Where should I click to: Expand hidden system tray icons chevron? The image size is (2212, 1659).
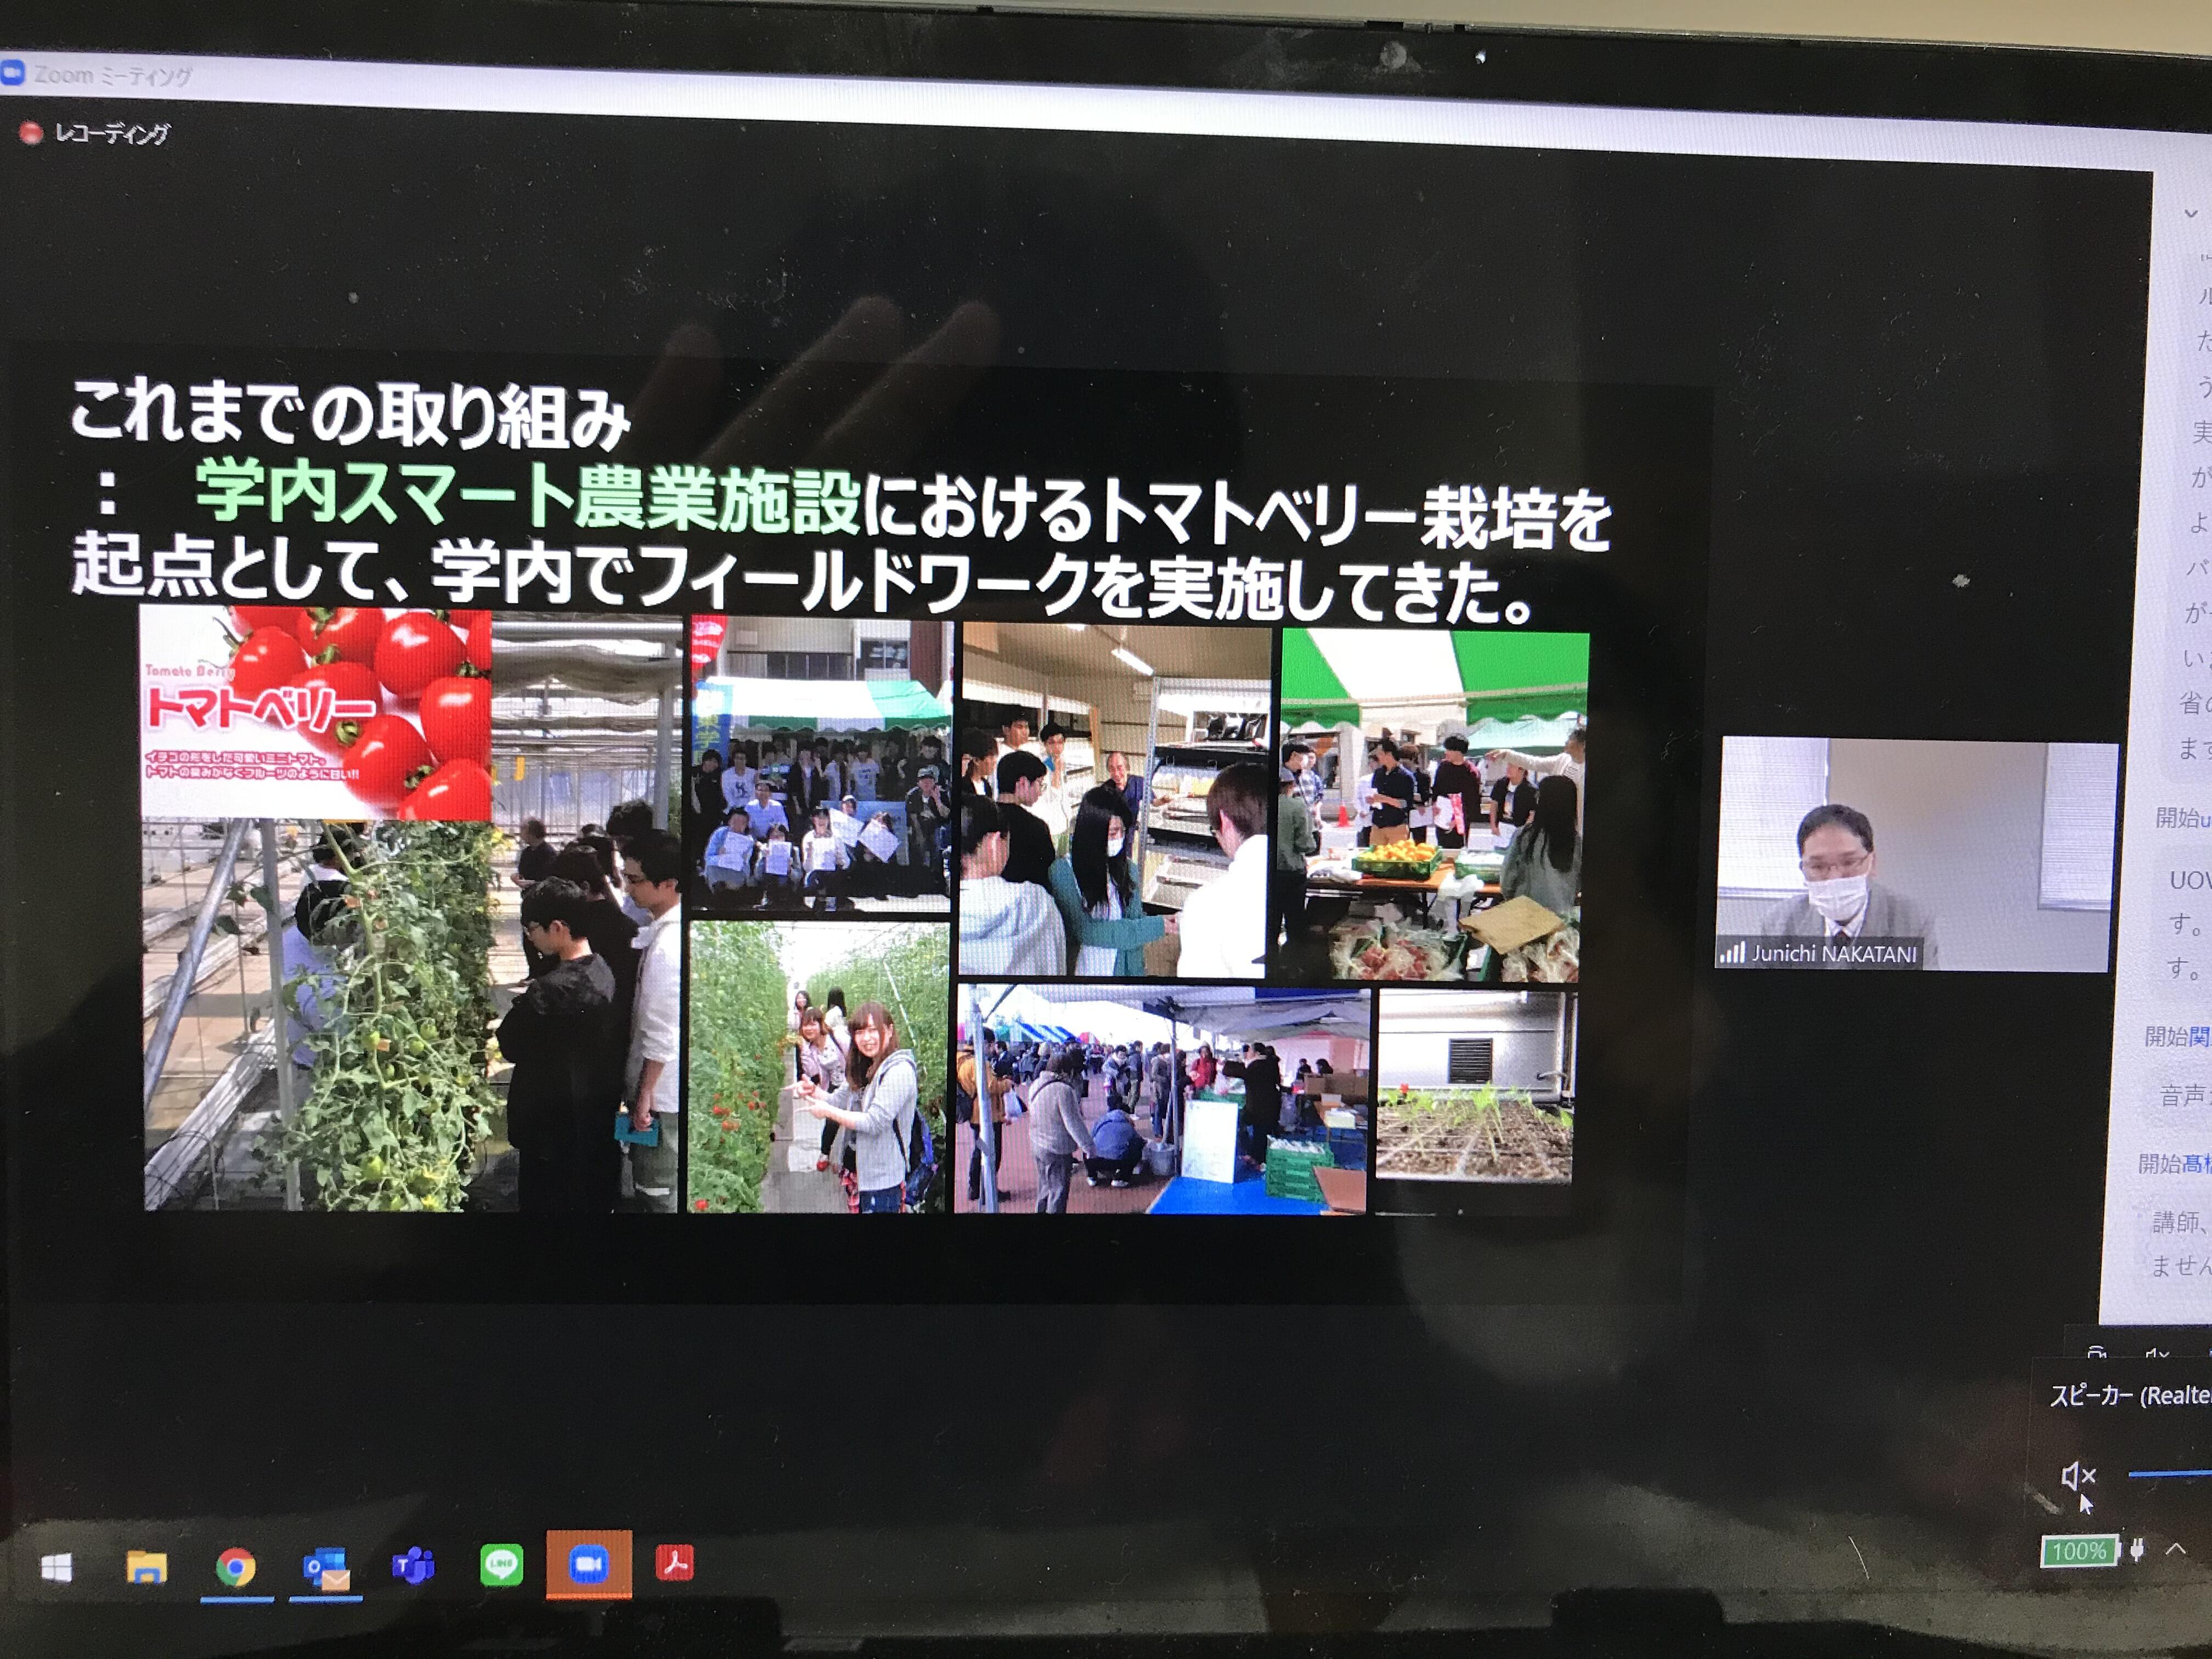2175,1549
